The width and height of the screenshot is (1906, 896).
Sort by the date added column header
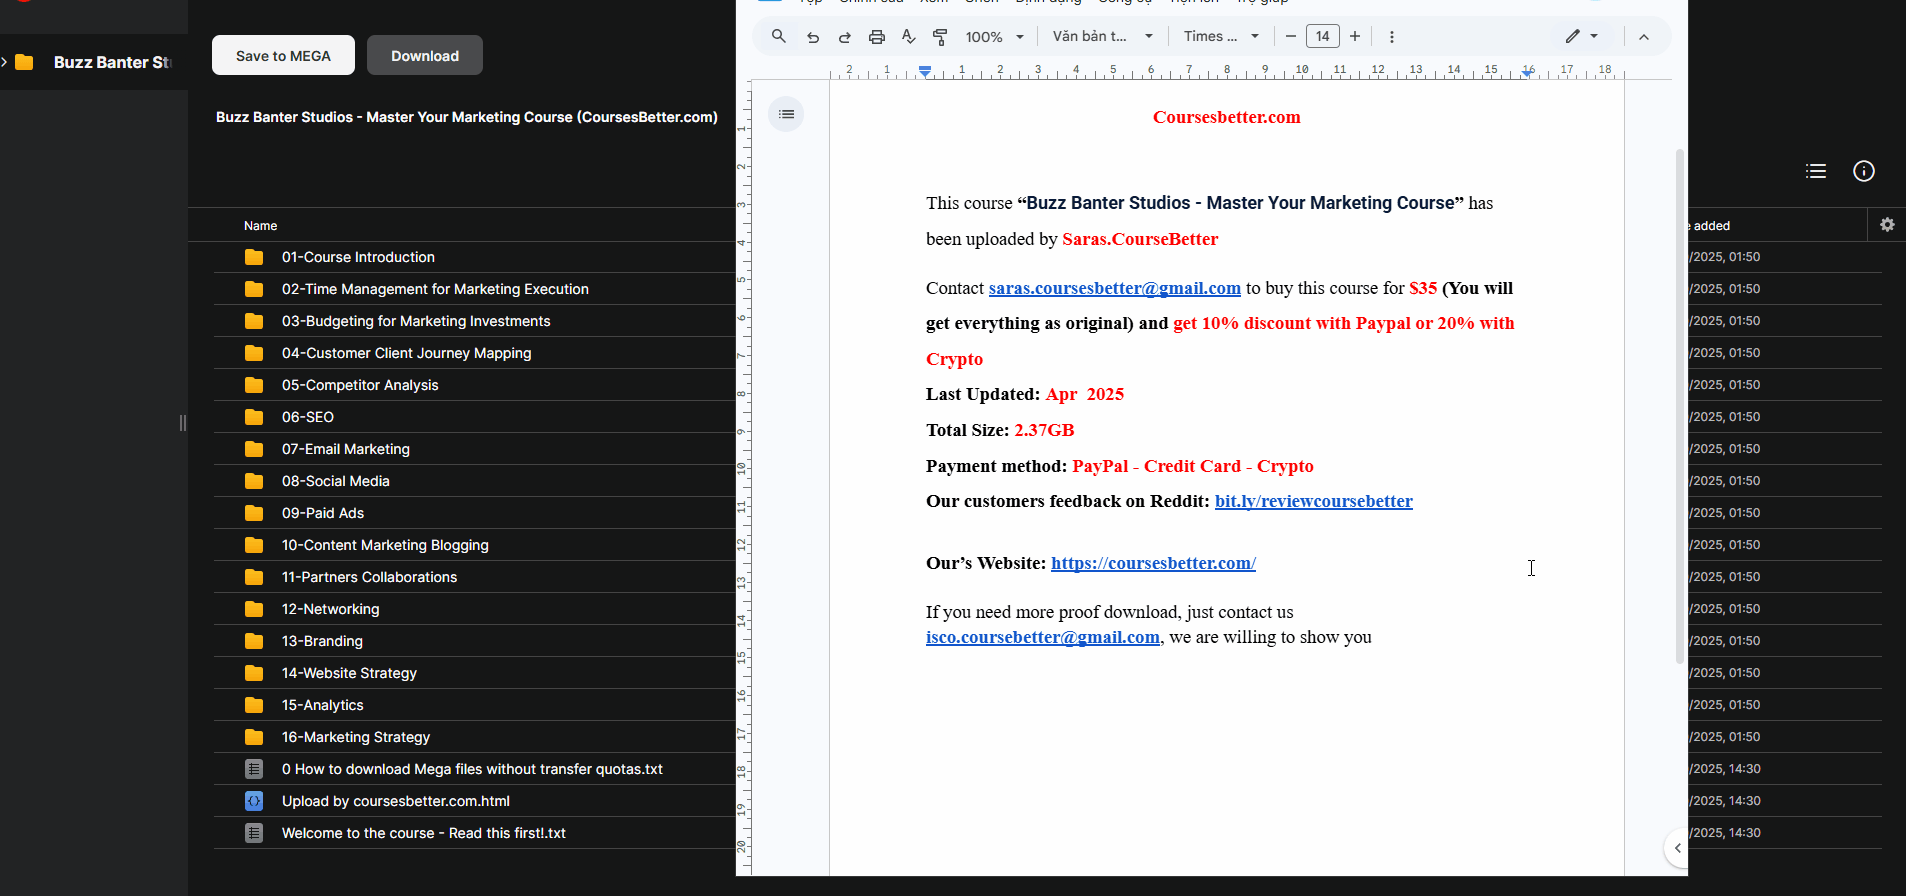click(x=1709, y=226)
